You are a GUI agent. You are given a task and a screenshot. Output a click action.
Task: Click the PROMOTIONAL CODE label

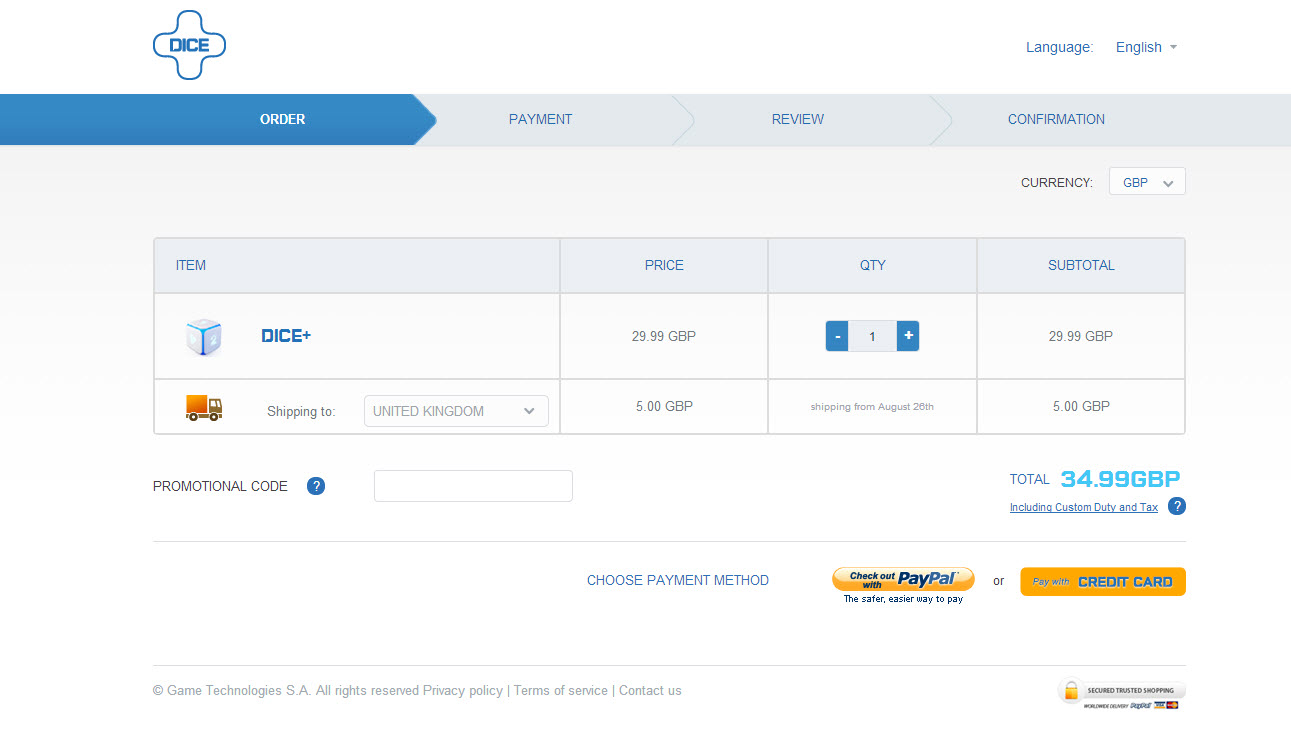point(220,486)
